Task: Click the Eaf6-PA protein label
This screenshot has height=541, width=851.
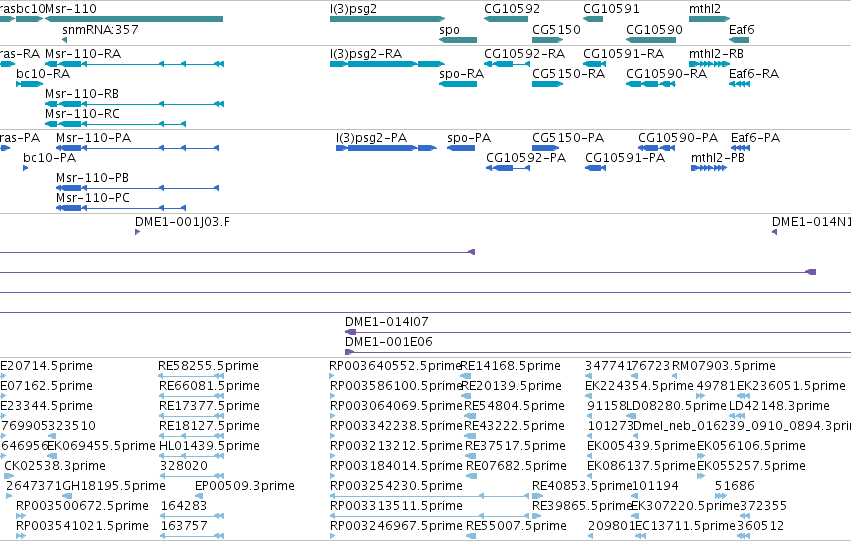Action: tap(755, 138)
